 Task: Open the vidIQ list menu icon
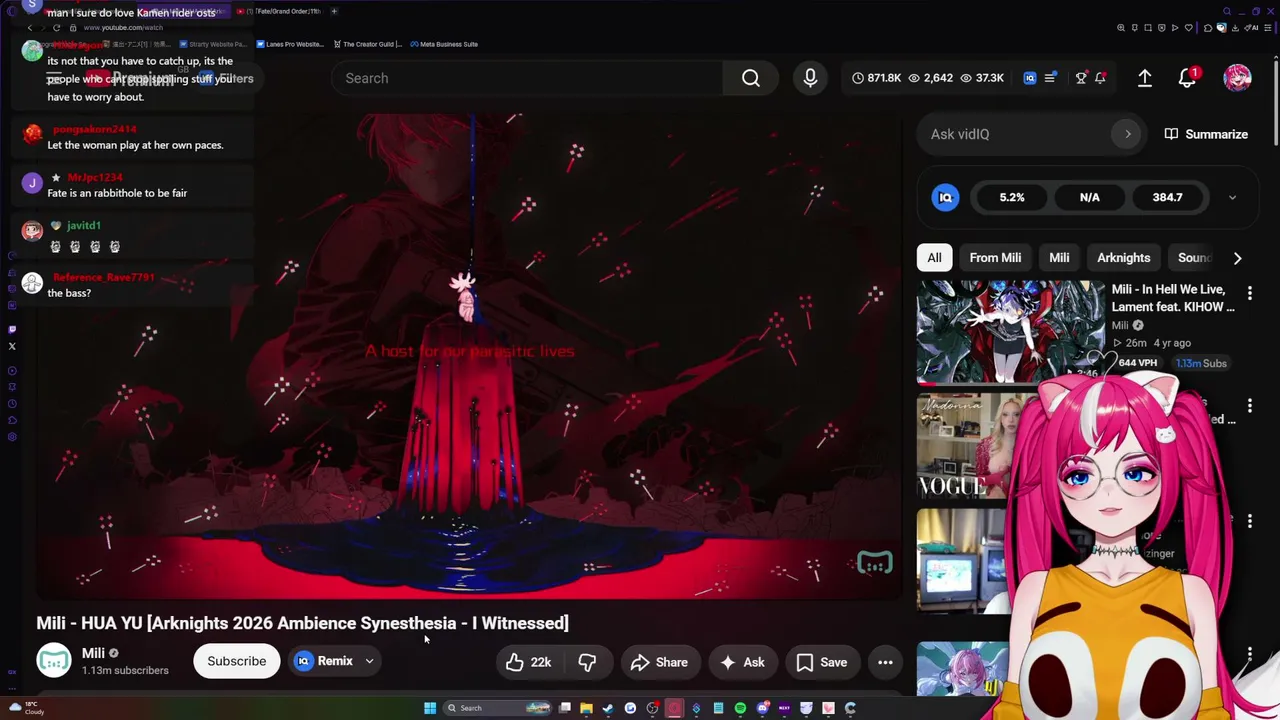click(1050, 78)
